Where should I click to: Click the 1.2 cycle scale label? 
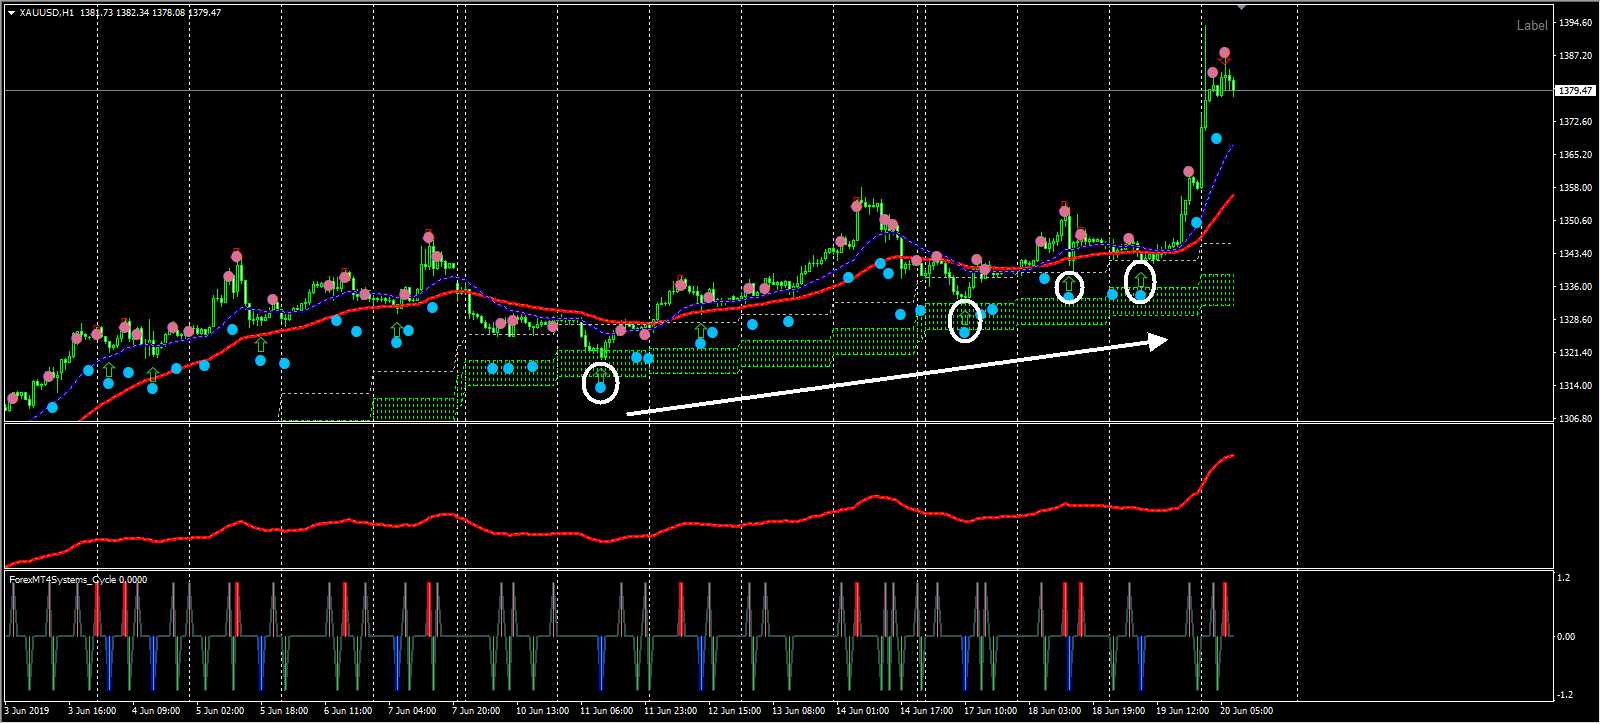[x=1564, y=578]
